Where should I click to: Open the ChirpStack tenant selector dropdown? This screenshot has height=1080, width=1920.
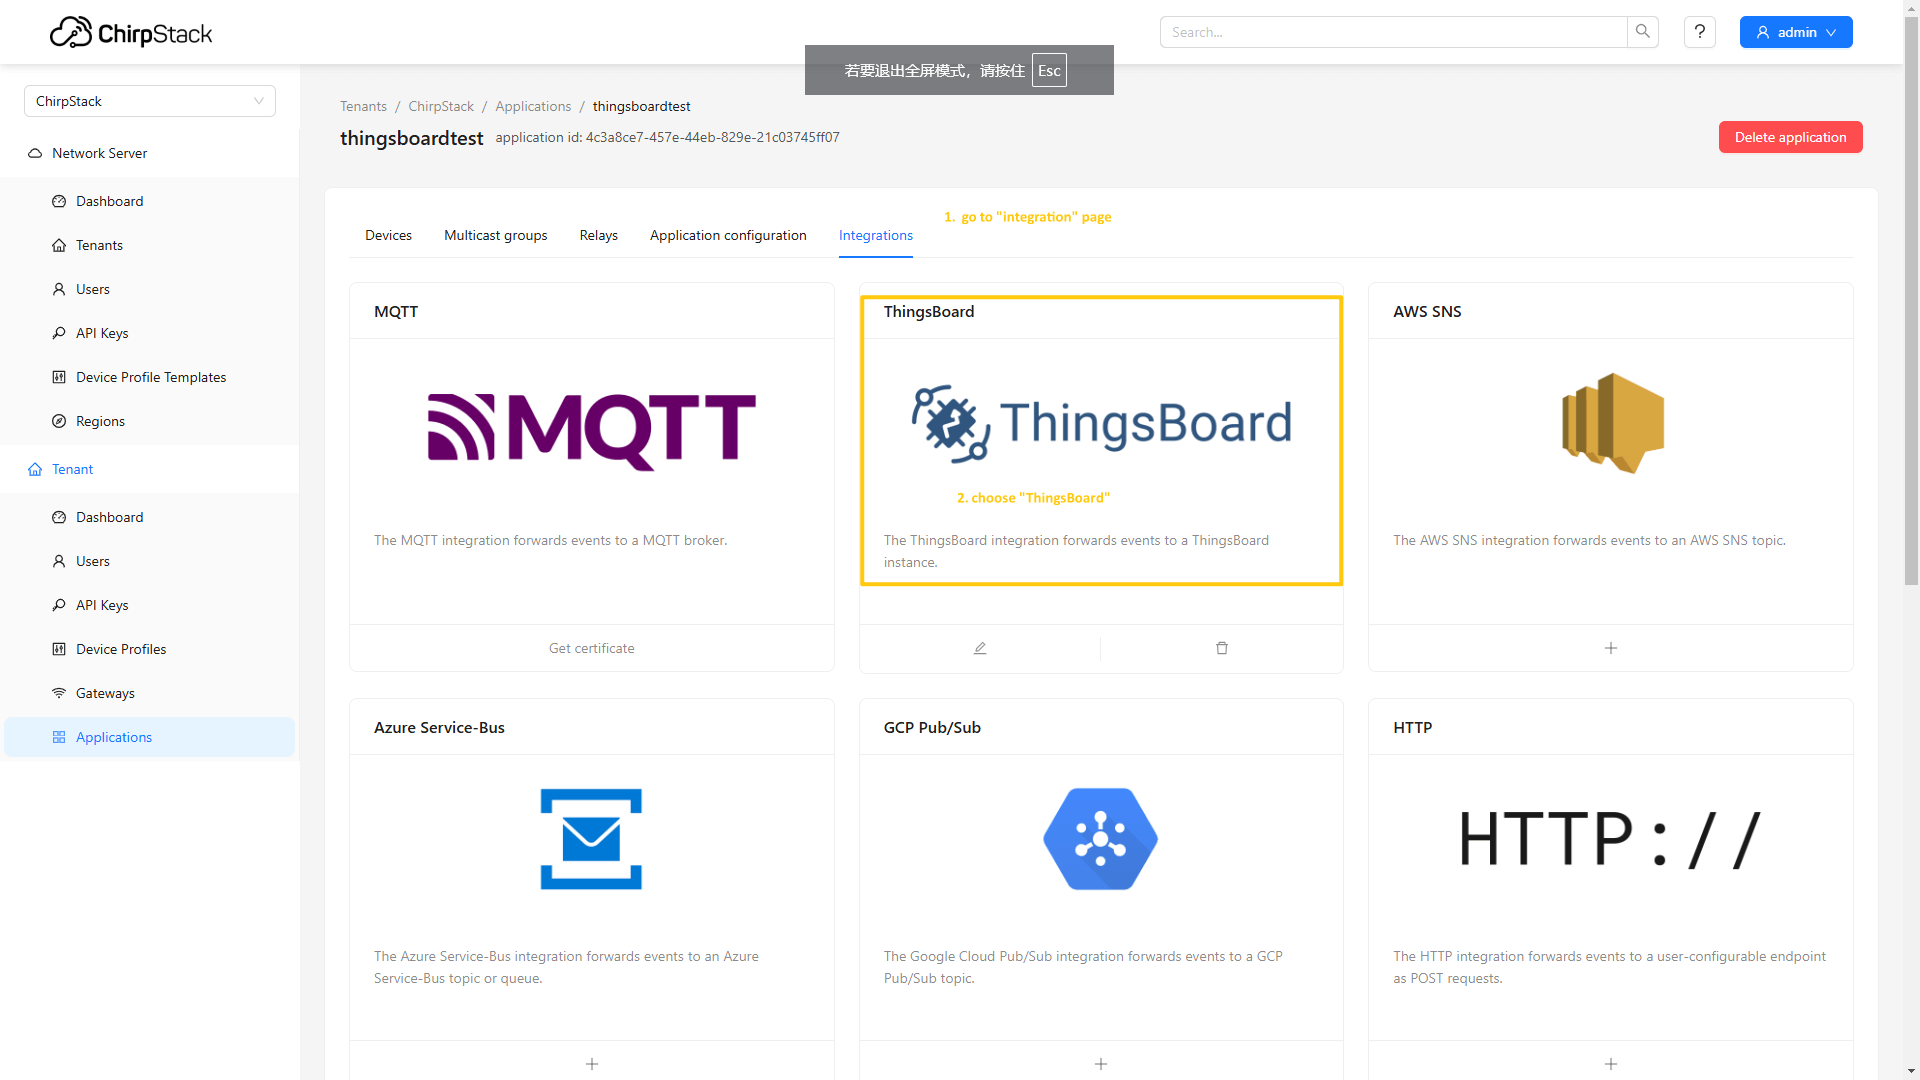point(150,101)
